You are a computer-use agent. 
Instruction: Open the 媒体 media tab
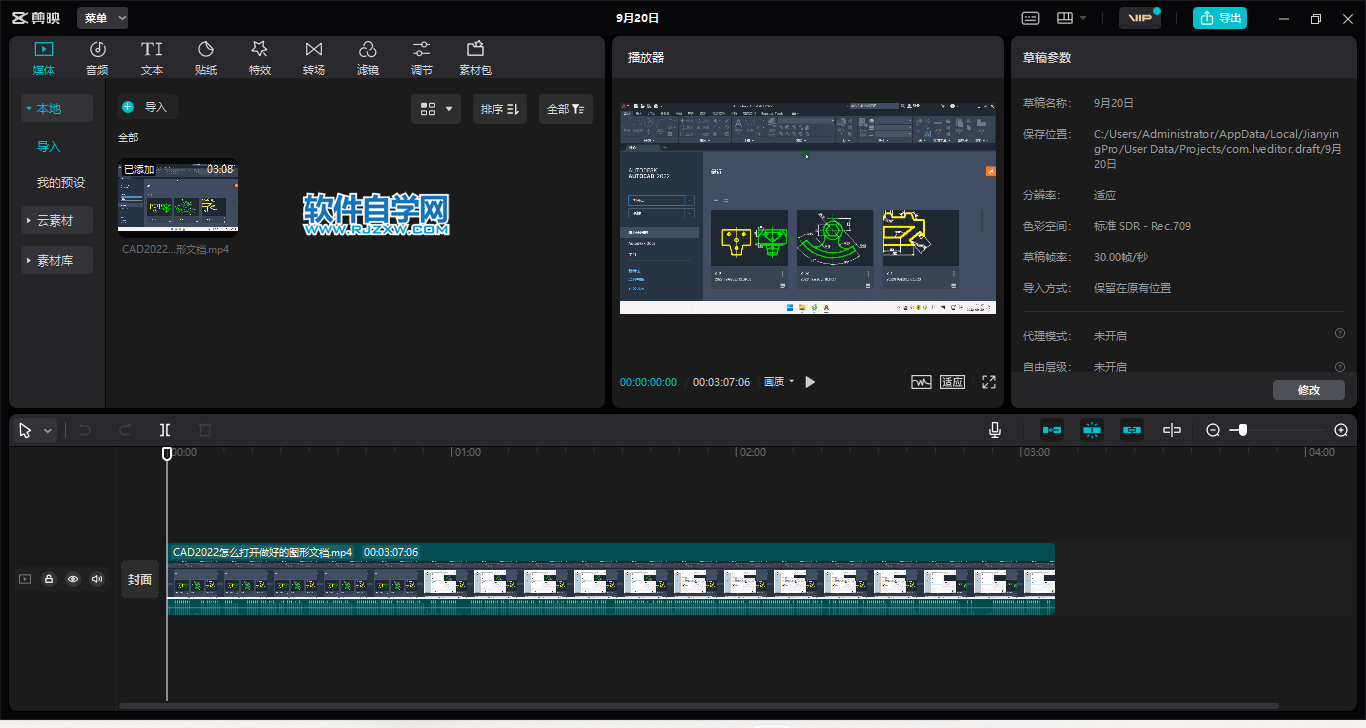pos(43,58)
